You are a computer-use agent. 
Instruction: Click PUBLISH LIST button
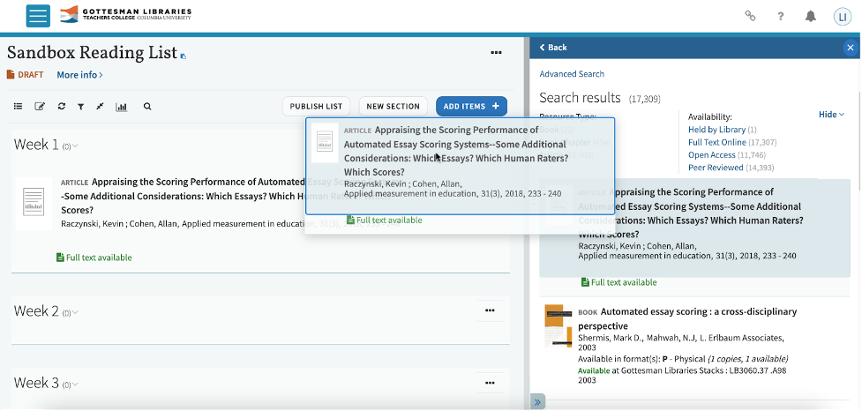pyautogui.click(x=316, y=106)
